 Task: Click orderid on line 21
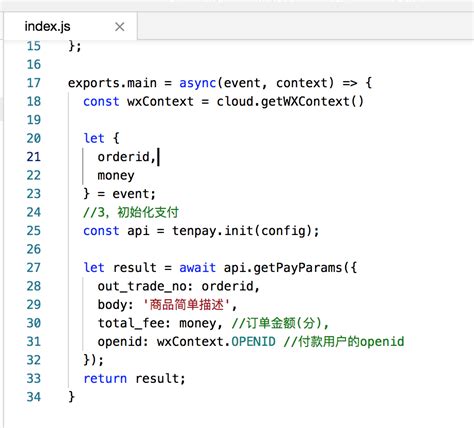pos(124,157)
